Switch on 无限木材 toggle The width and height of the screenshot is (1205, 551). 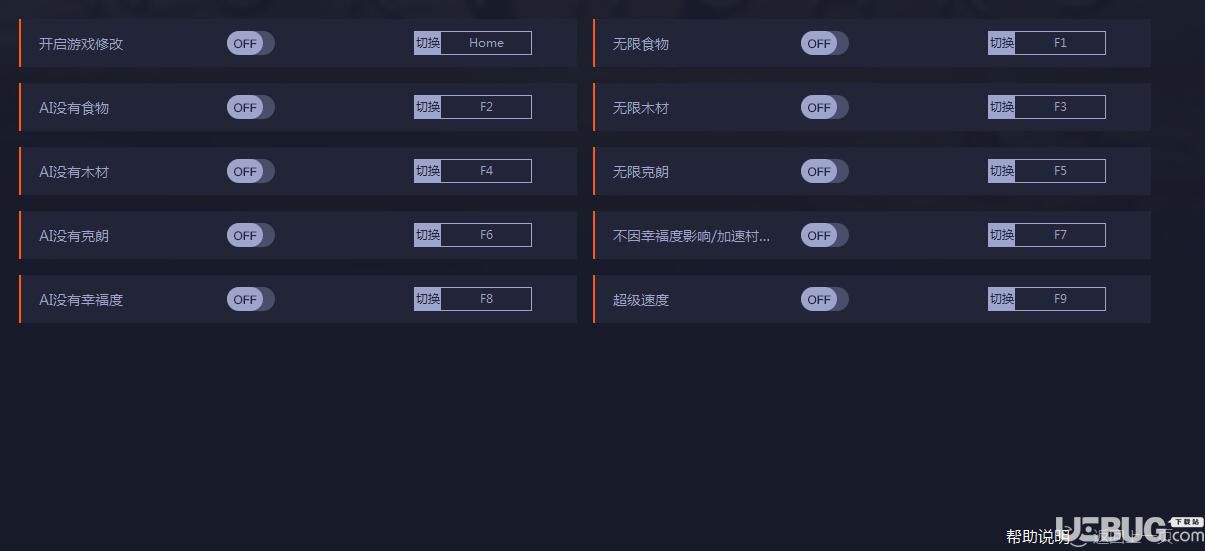tap(824, 107)
